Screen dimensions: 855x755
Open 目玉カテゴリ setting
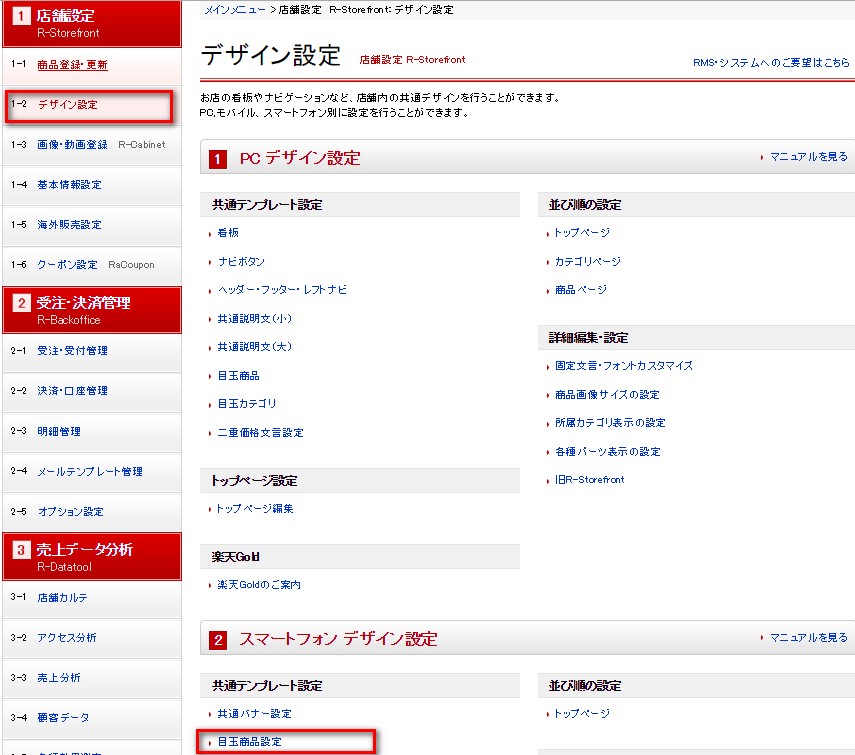pos(246,404)
